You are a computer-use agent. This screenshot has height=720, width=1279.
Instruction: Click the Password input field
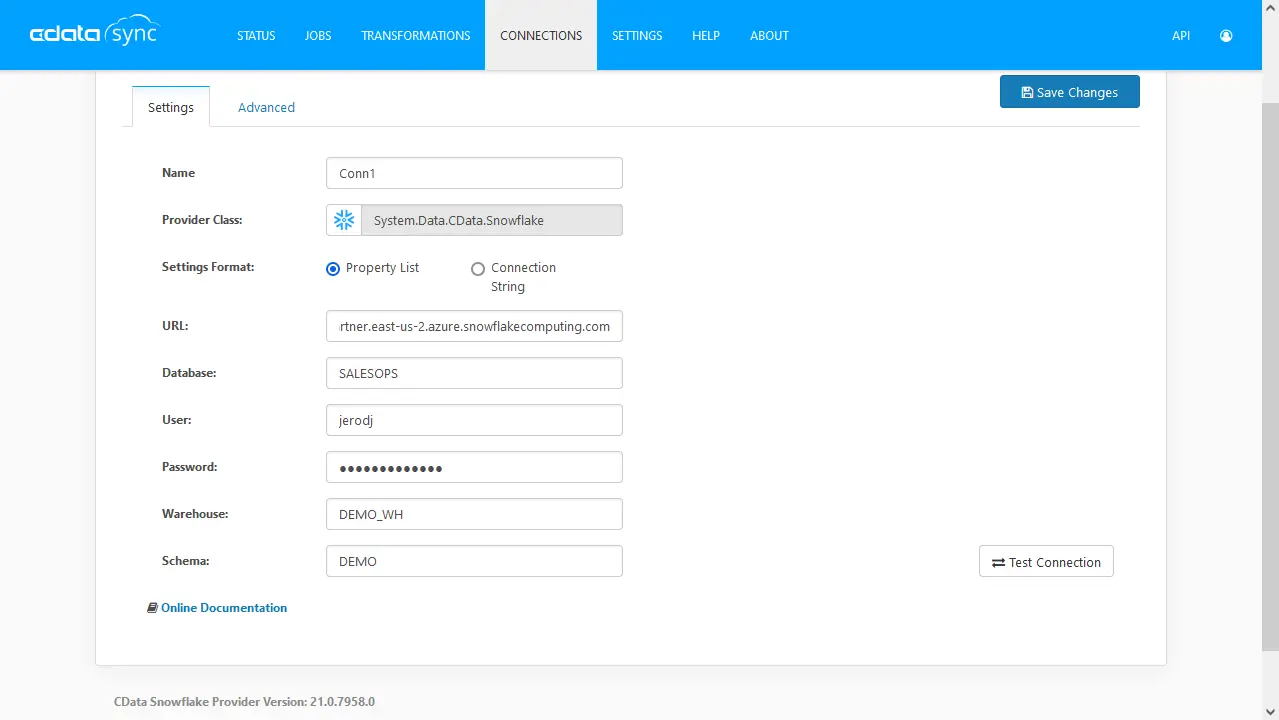[474, 467]
